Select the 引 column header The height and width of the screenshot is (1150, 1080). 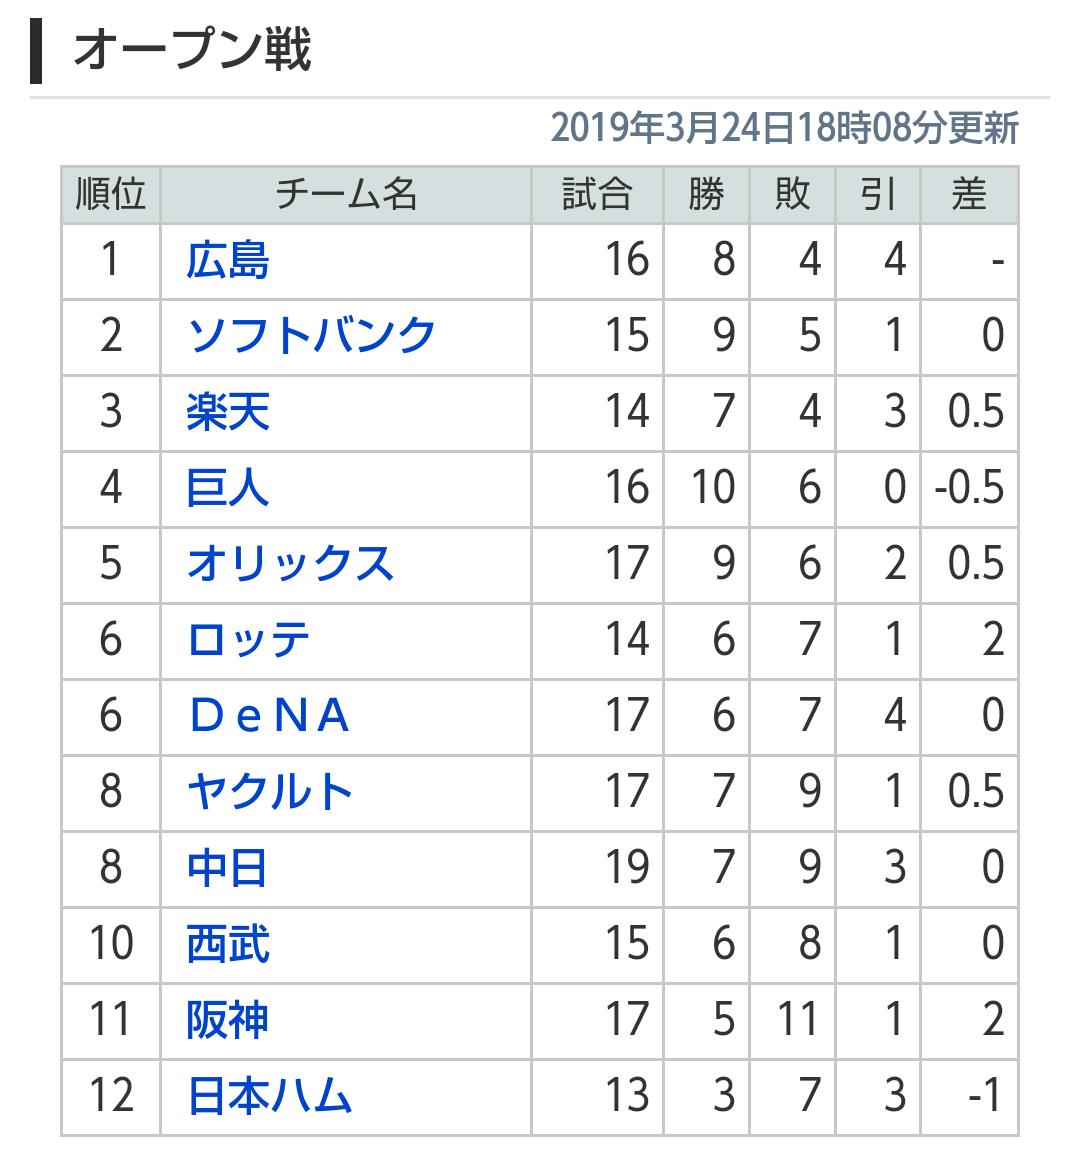coord(878,195)
